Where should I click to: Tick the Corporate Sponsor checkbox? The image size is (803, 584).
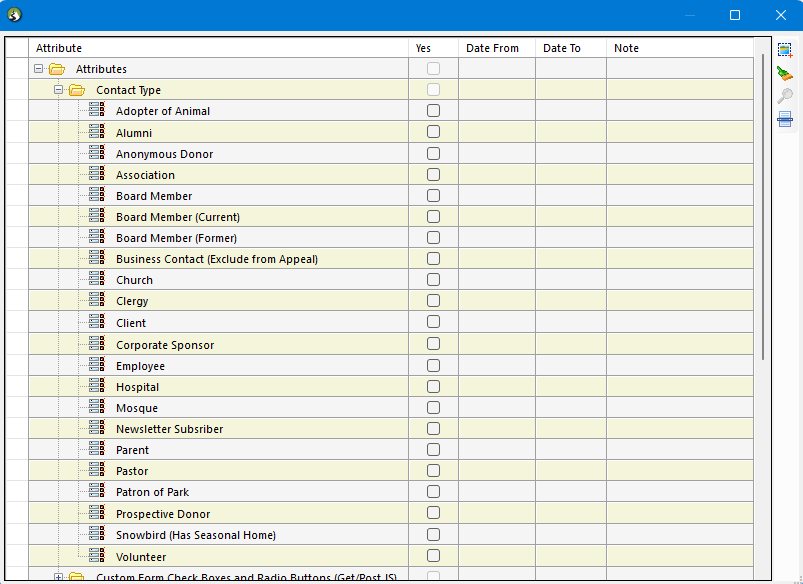point(433,344)
